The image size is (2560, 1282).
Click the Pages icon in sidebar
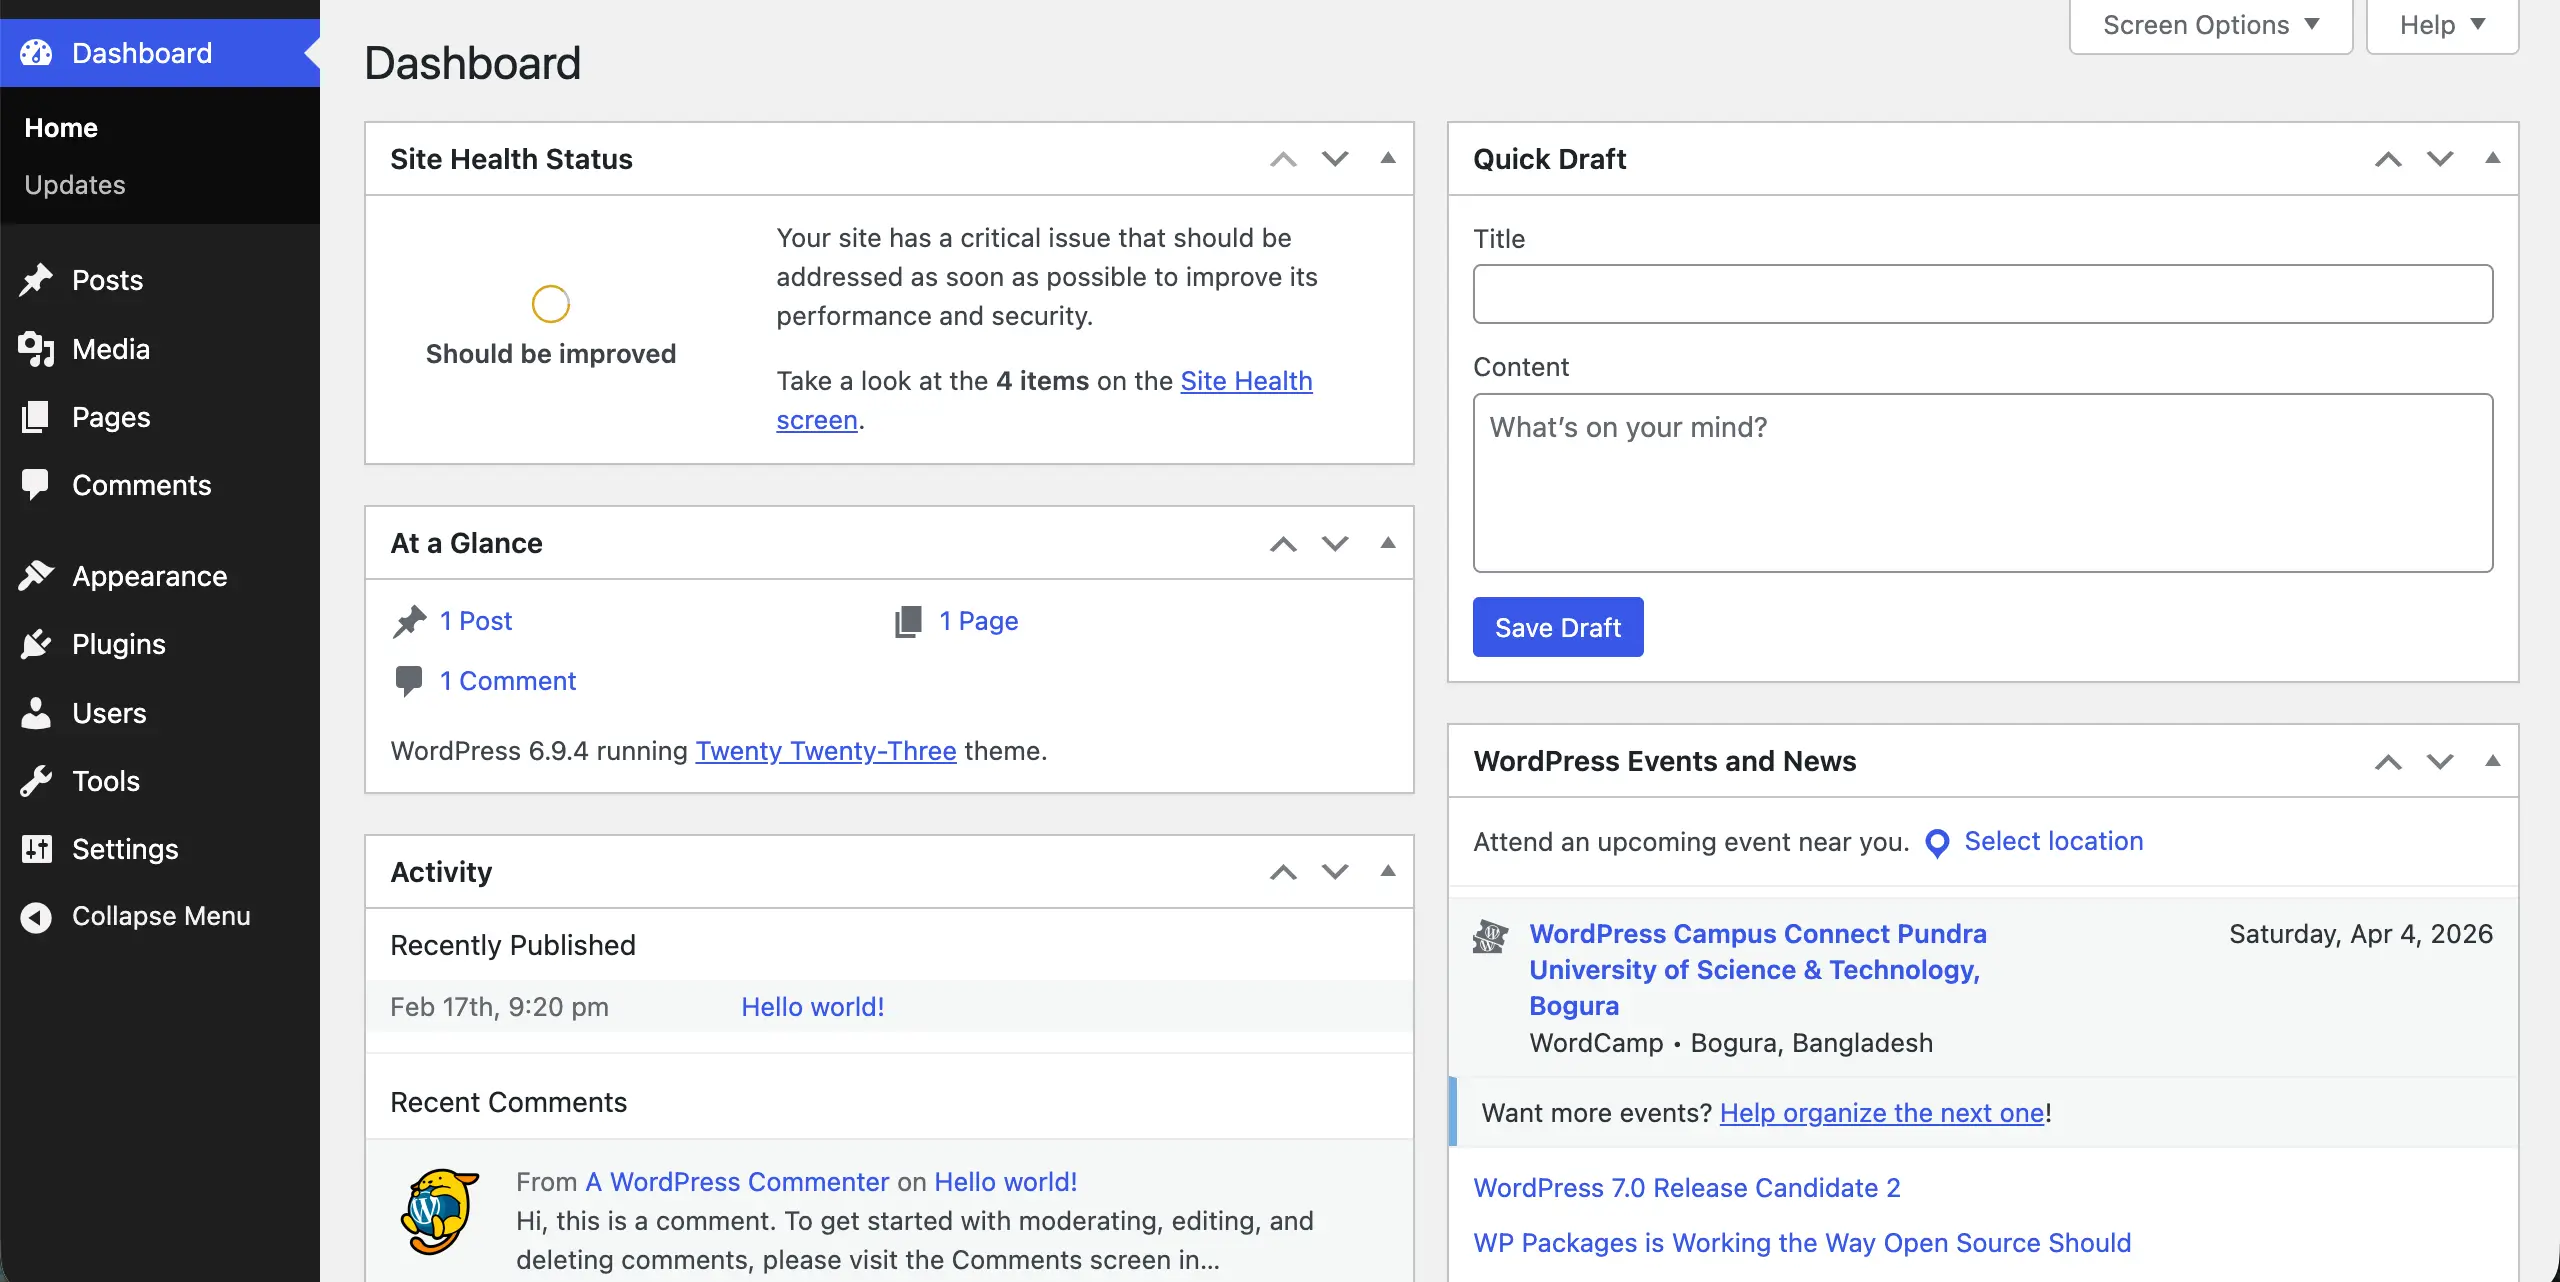click(35, 417)
